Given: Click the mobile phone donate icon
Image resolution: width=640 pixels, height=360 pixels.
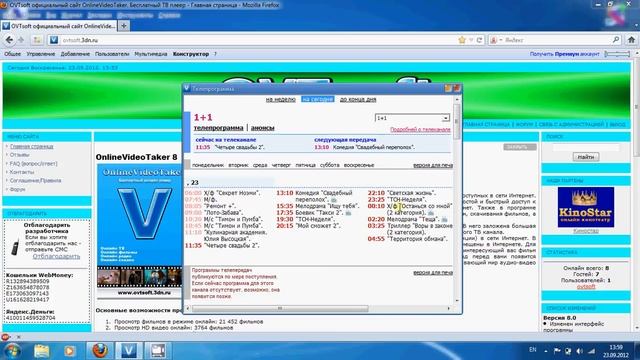Looking at the screenshot, I should [x=15, y=248].
